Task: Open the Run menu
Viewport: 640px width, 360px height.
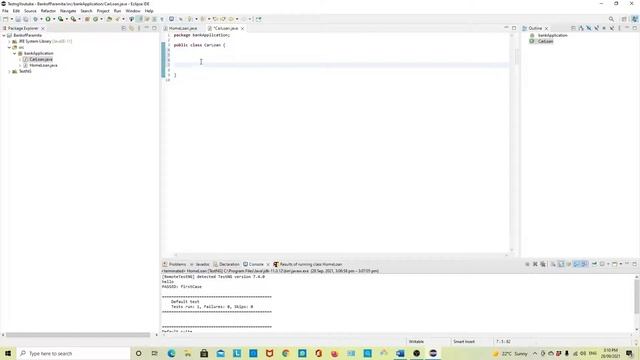Action: coord(118,11)
